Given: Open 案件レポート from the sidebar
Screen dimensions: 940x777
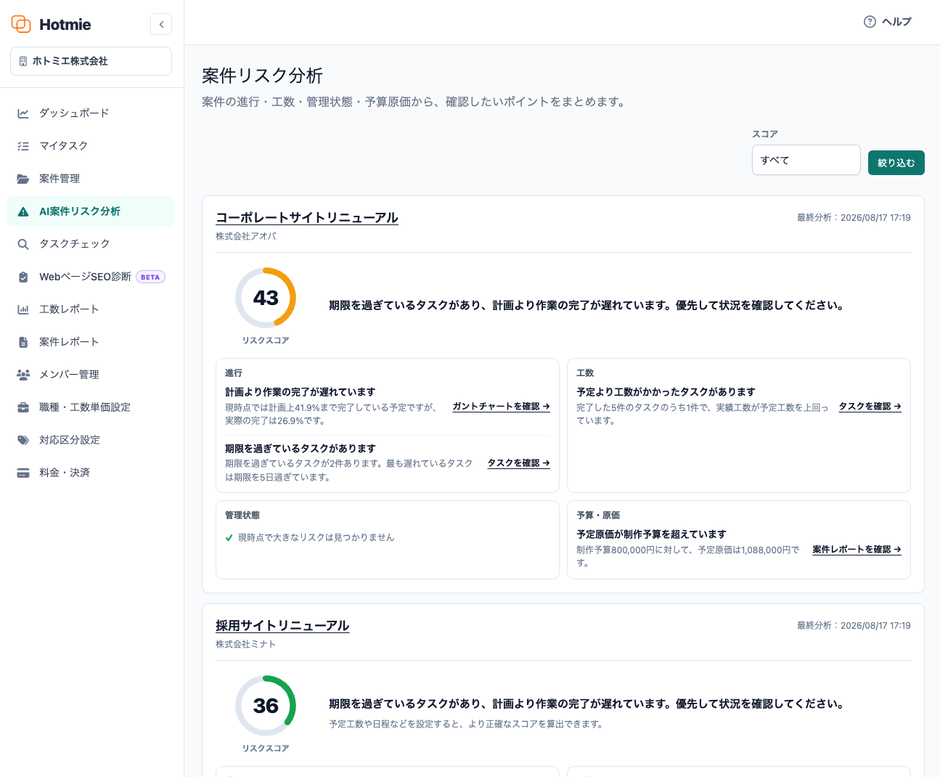Looking at the screenshot, I should click(91, 342).
